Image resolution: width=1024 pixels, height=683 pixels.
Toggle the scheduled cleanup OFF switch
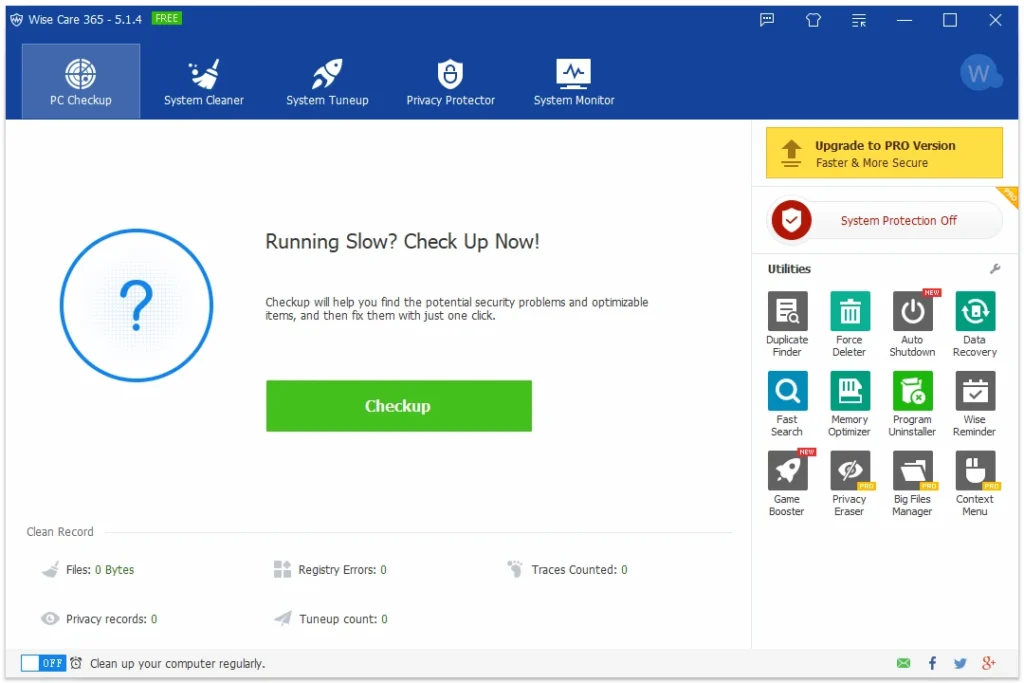[43, 663]
